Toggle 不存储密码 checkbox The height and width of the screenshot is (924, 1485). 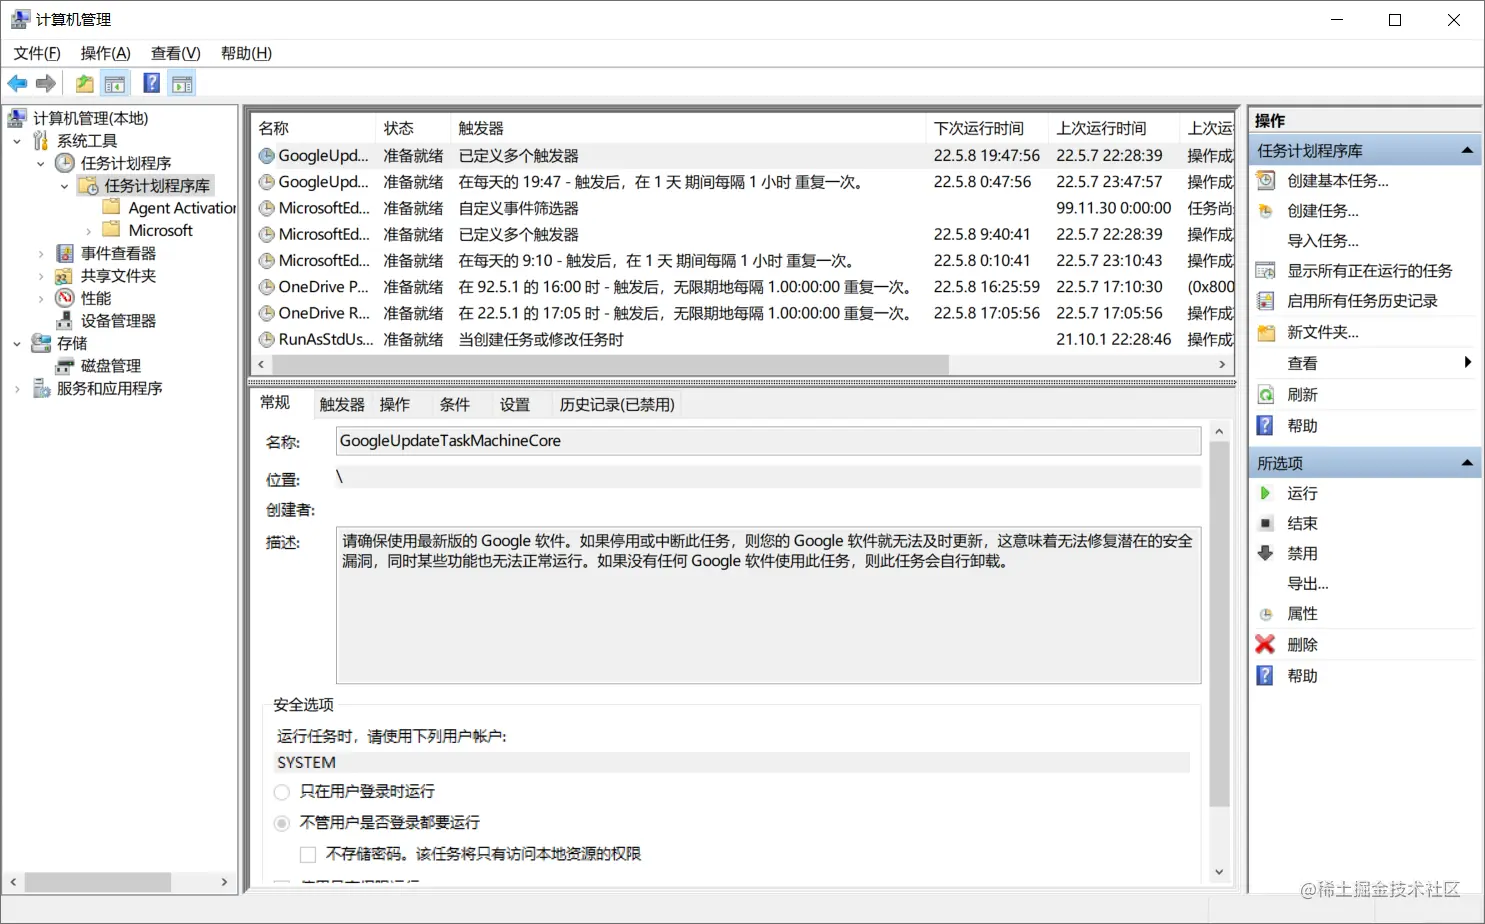tap(308, 854)
